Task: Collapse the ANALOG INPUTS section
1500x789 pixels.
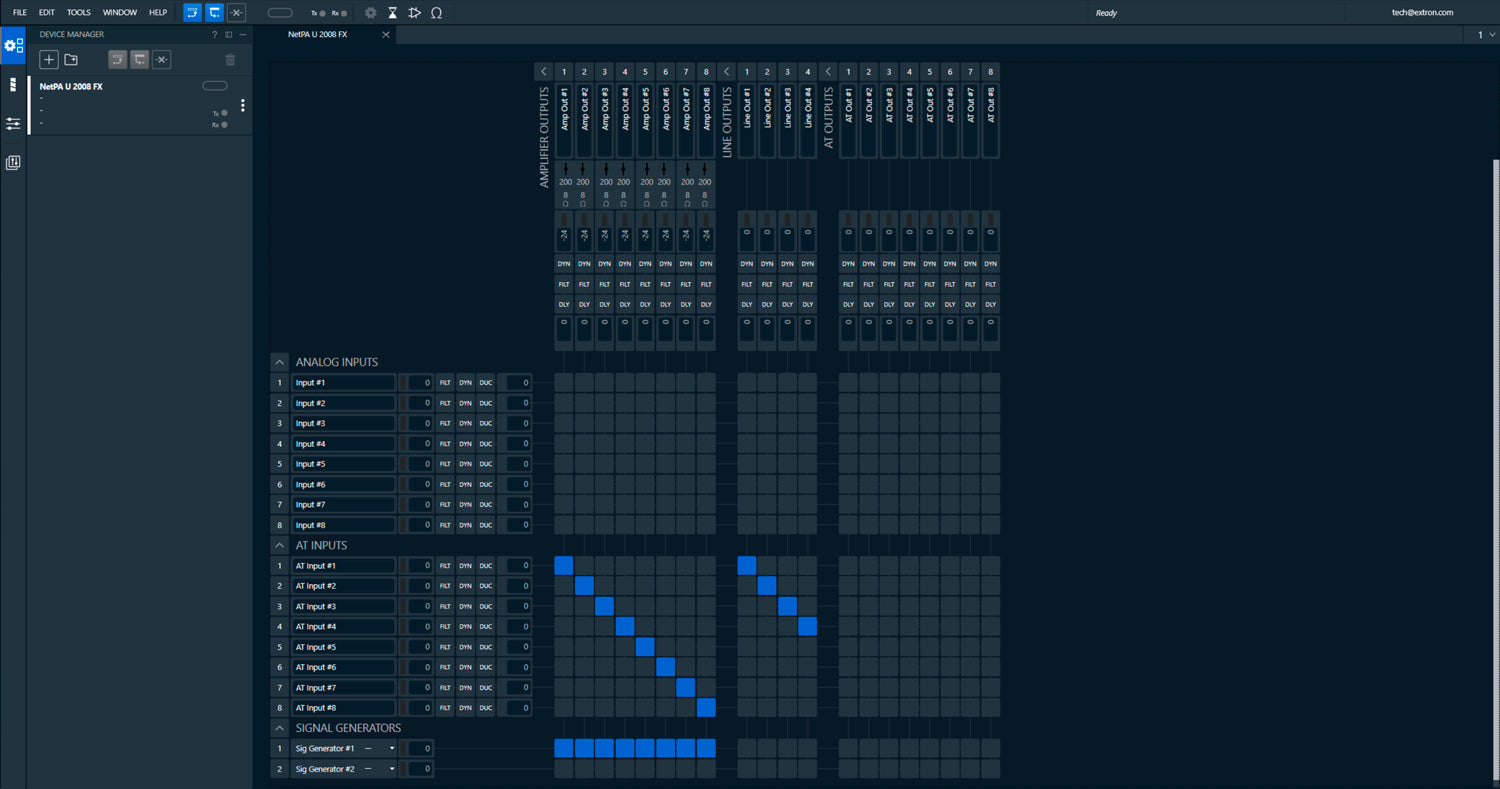Action: click(279, 362)
